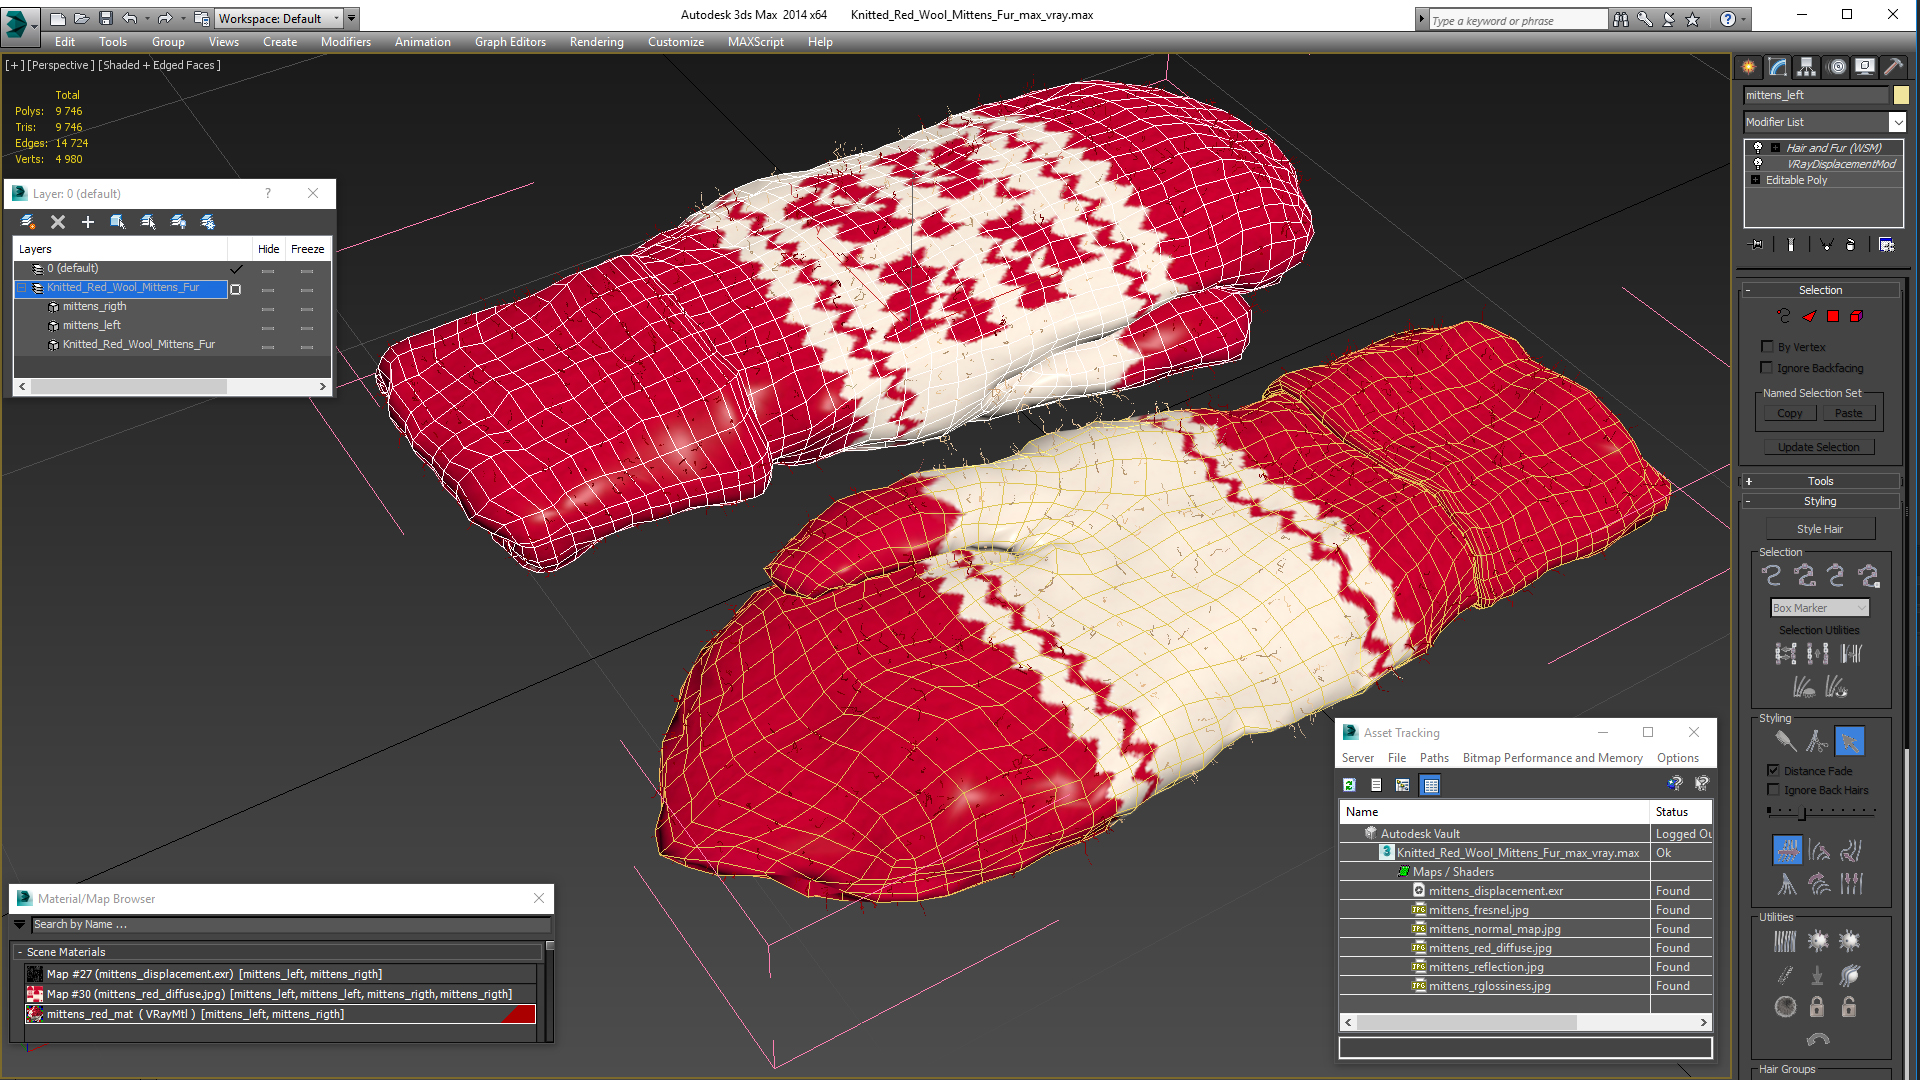Image resolution: width=1920 pixels, height=1080 pixels.
Task: Open the Hierarchy command panel tab
Action: tap(1806, 67)
